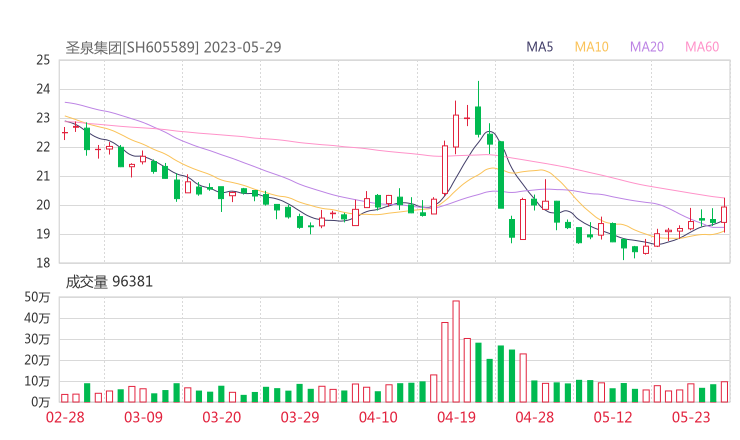Click the 10万 volume axis label

(x=37, y=381)
